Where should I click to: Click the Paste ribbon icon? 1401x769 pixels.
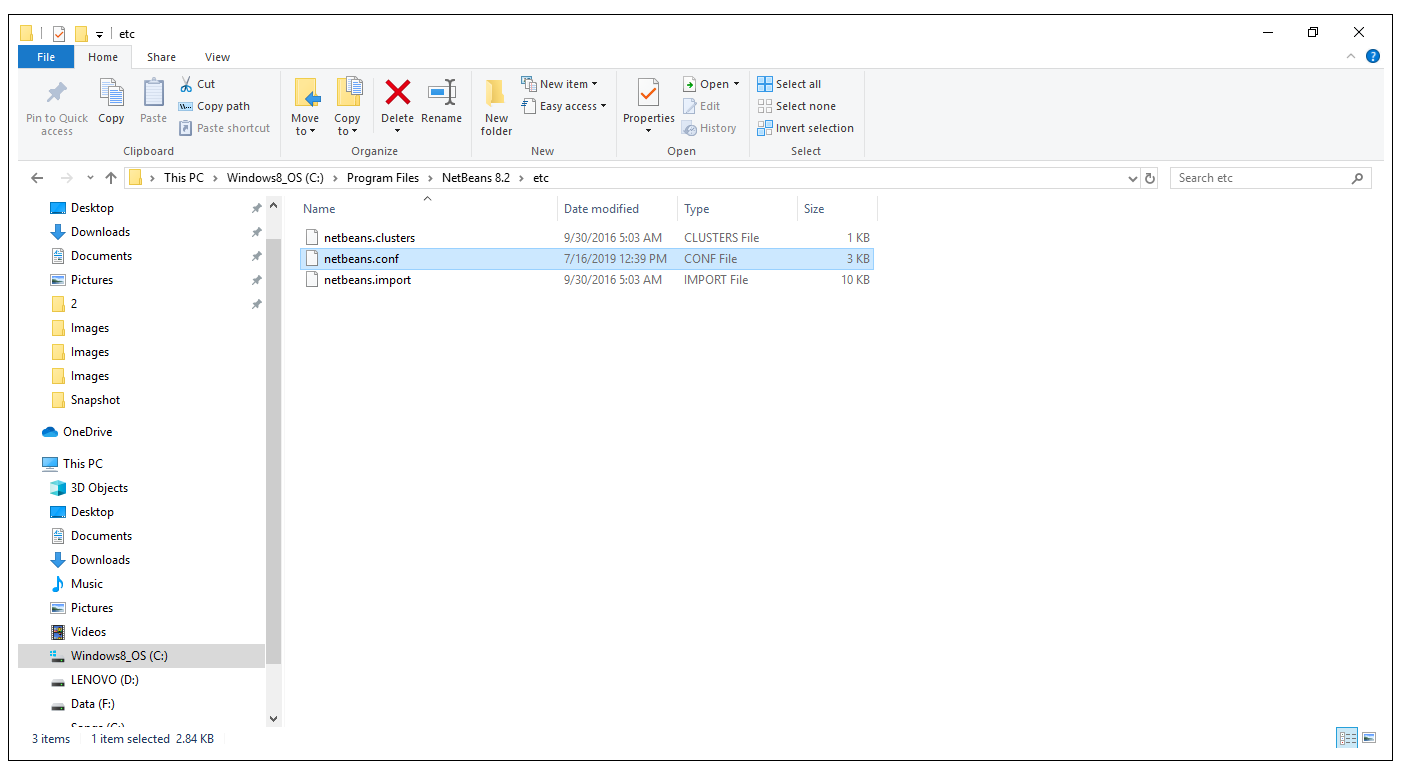point(153,93)
